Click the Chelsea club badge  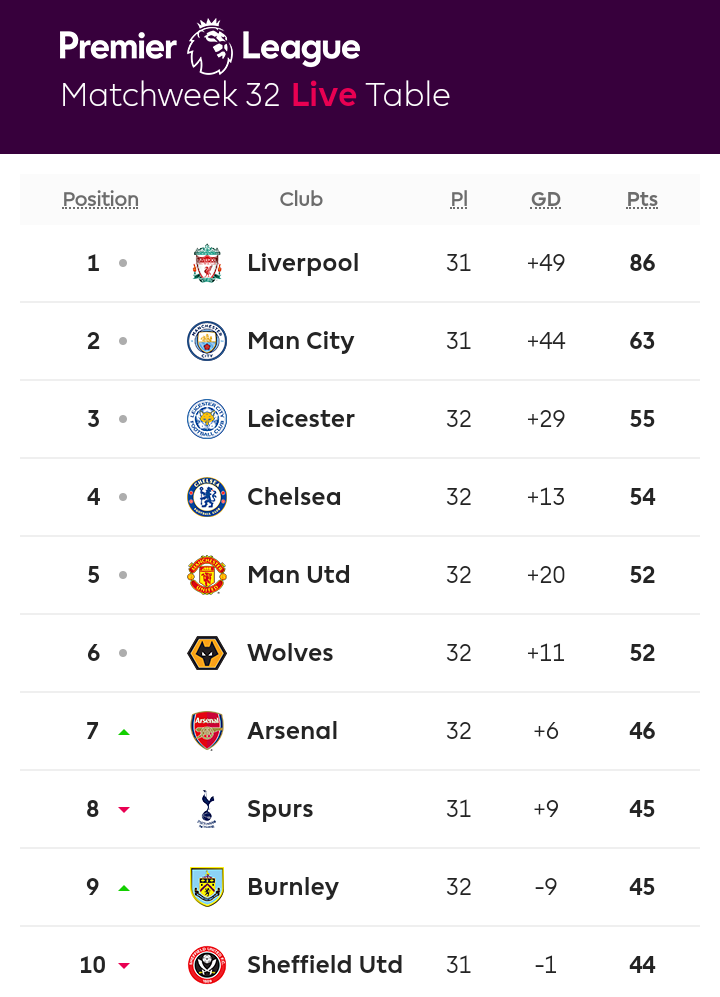click(x=207, y=497)
